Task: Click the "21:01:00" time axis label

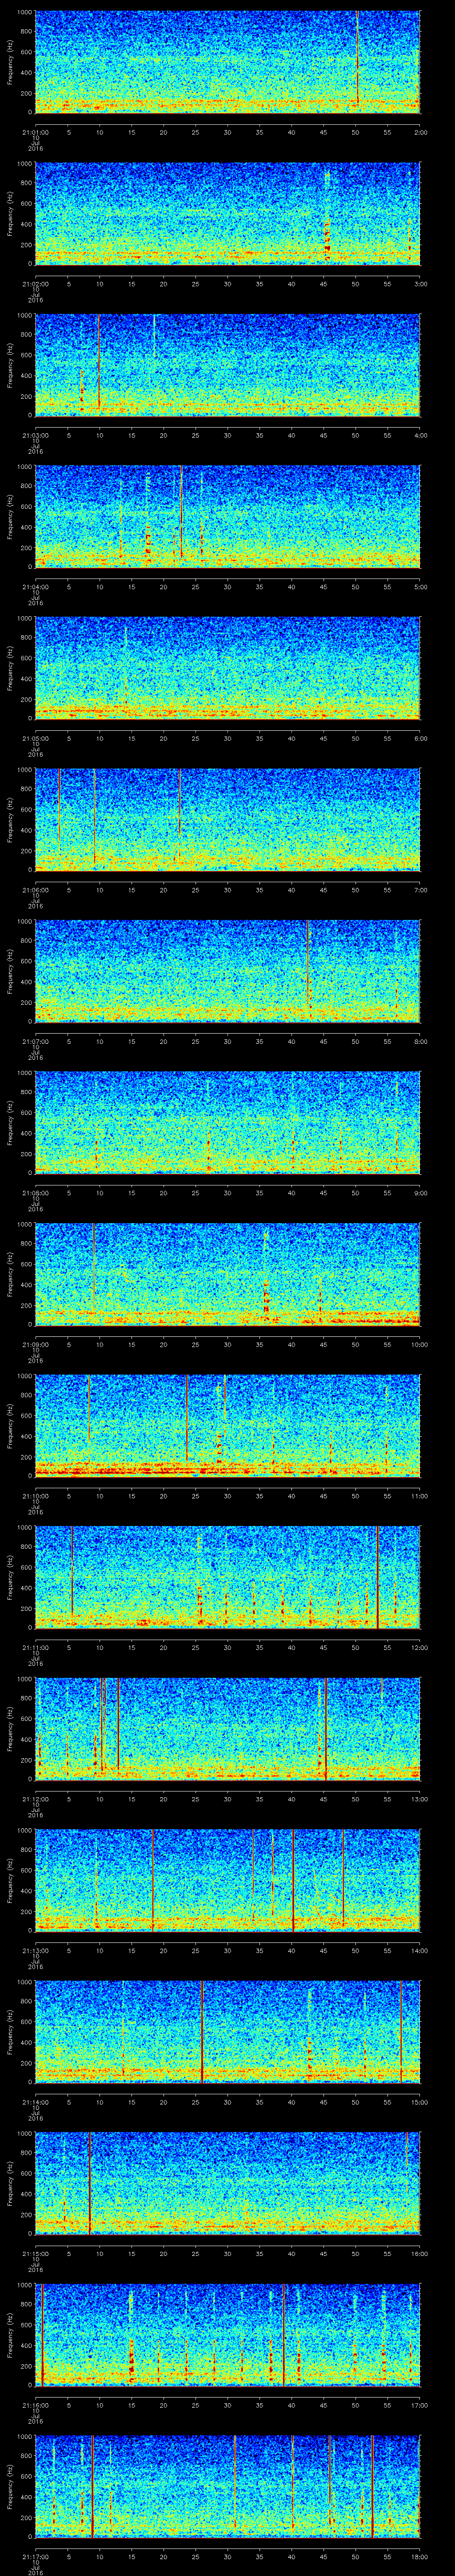Action: tap(35, 131)
